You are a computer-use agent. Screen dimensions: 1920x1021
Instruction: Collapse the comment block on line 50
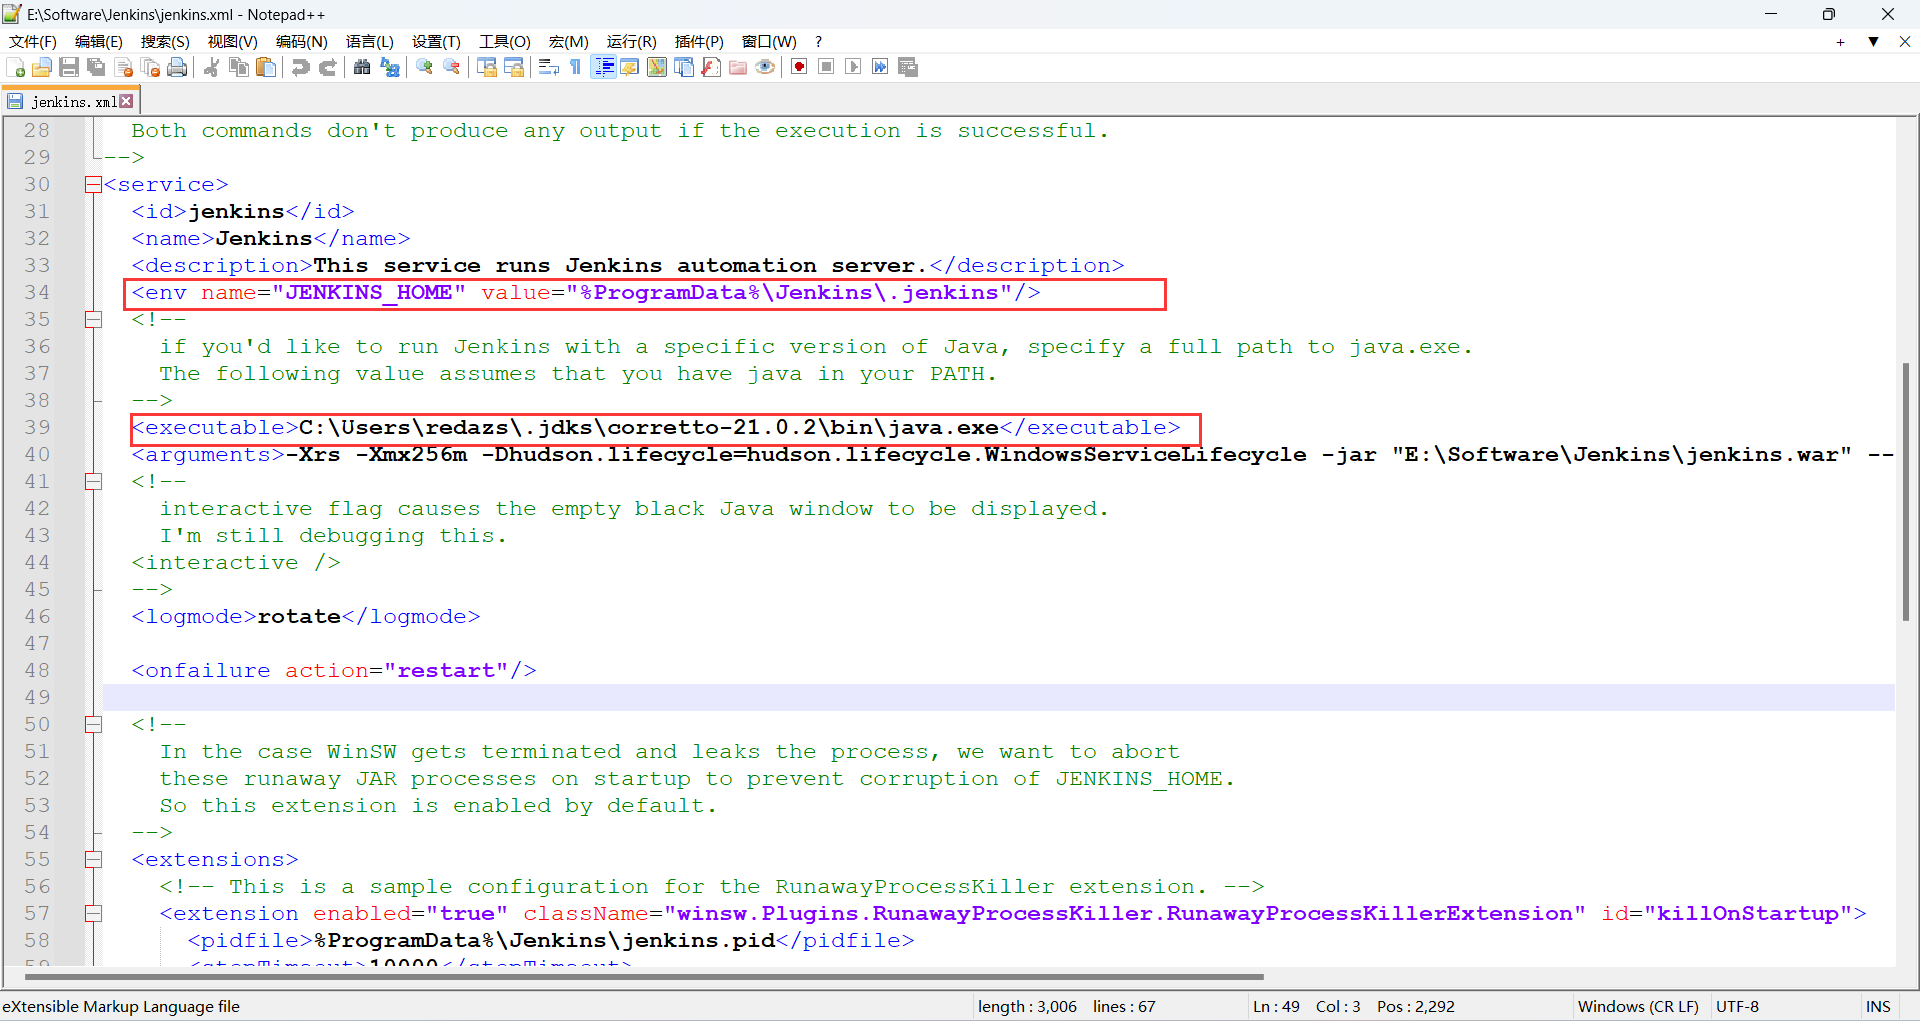(93, 724)
